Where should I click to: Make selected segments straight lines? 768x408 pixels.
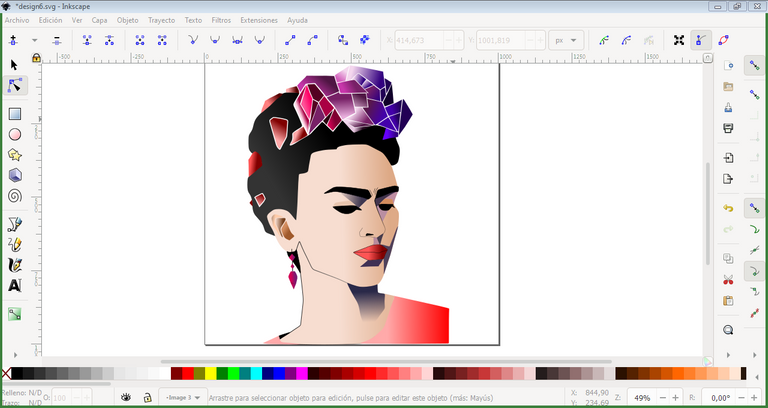290,40
